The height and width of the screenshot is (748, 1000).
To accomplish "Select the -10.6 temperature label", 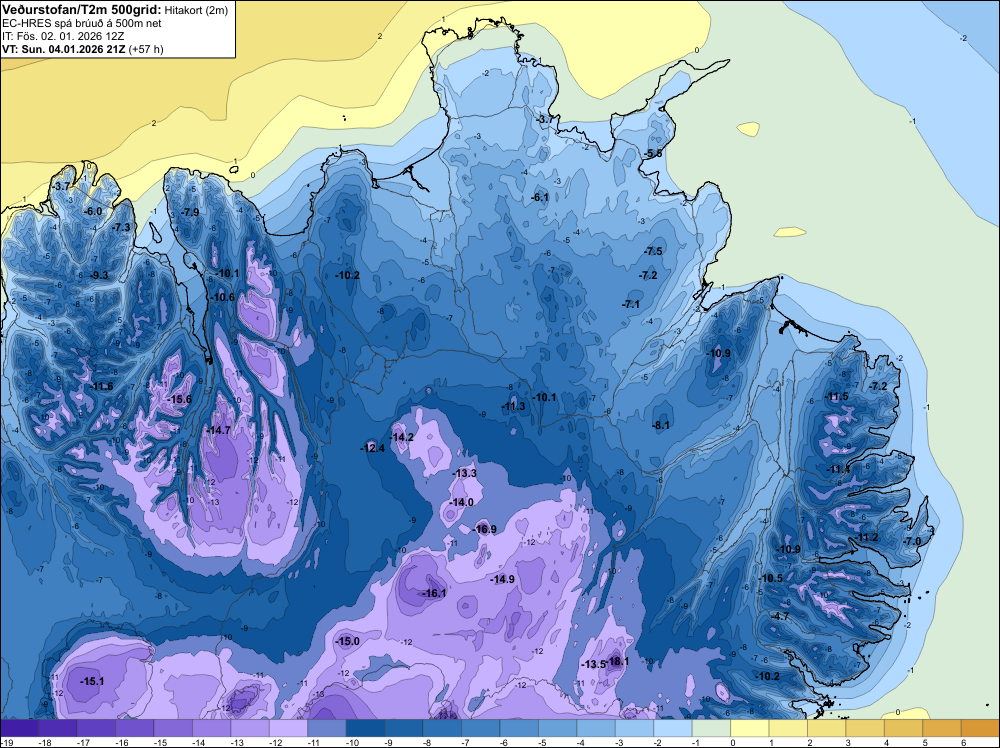I will coord(223,297).
